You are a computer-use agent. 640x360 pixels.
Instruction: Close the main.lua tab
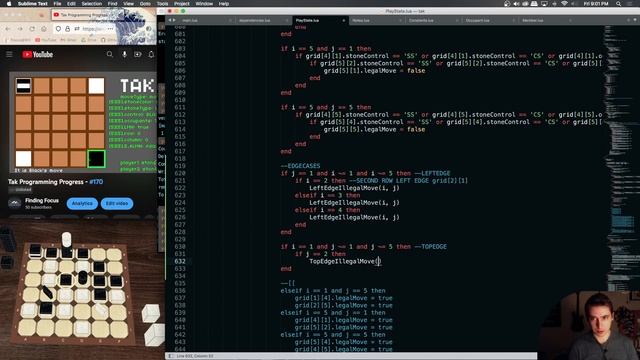pos(230,20)
